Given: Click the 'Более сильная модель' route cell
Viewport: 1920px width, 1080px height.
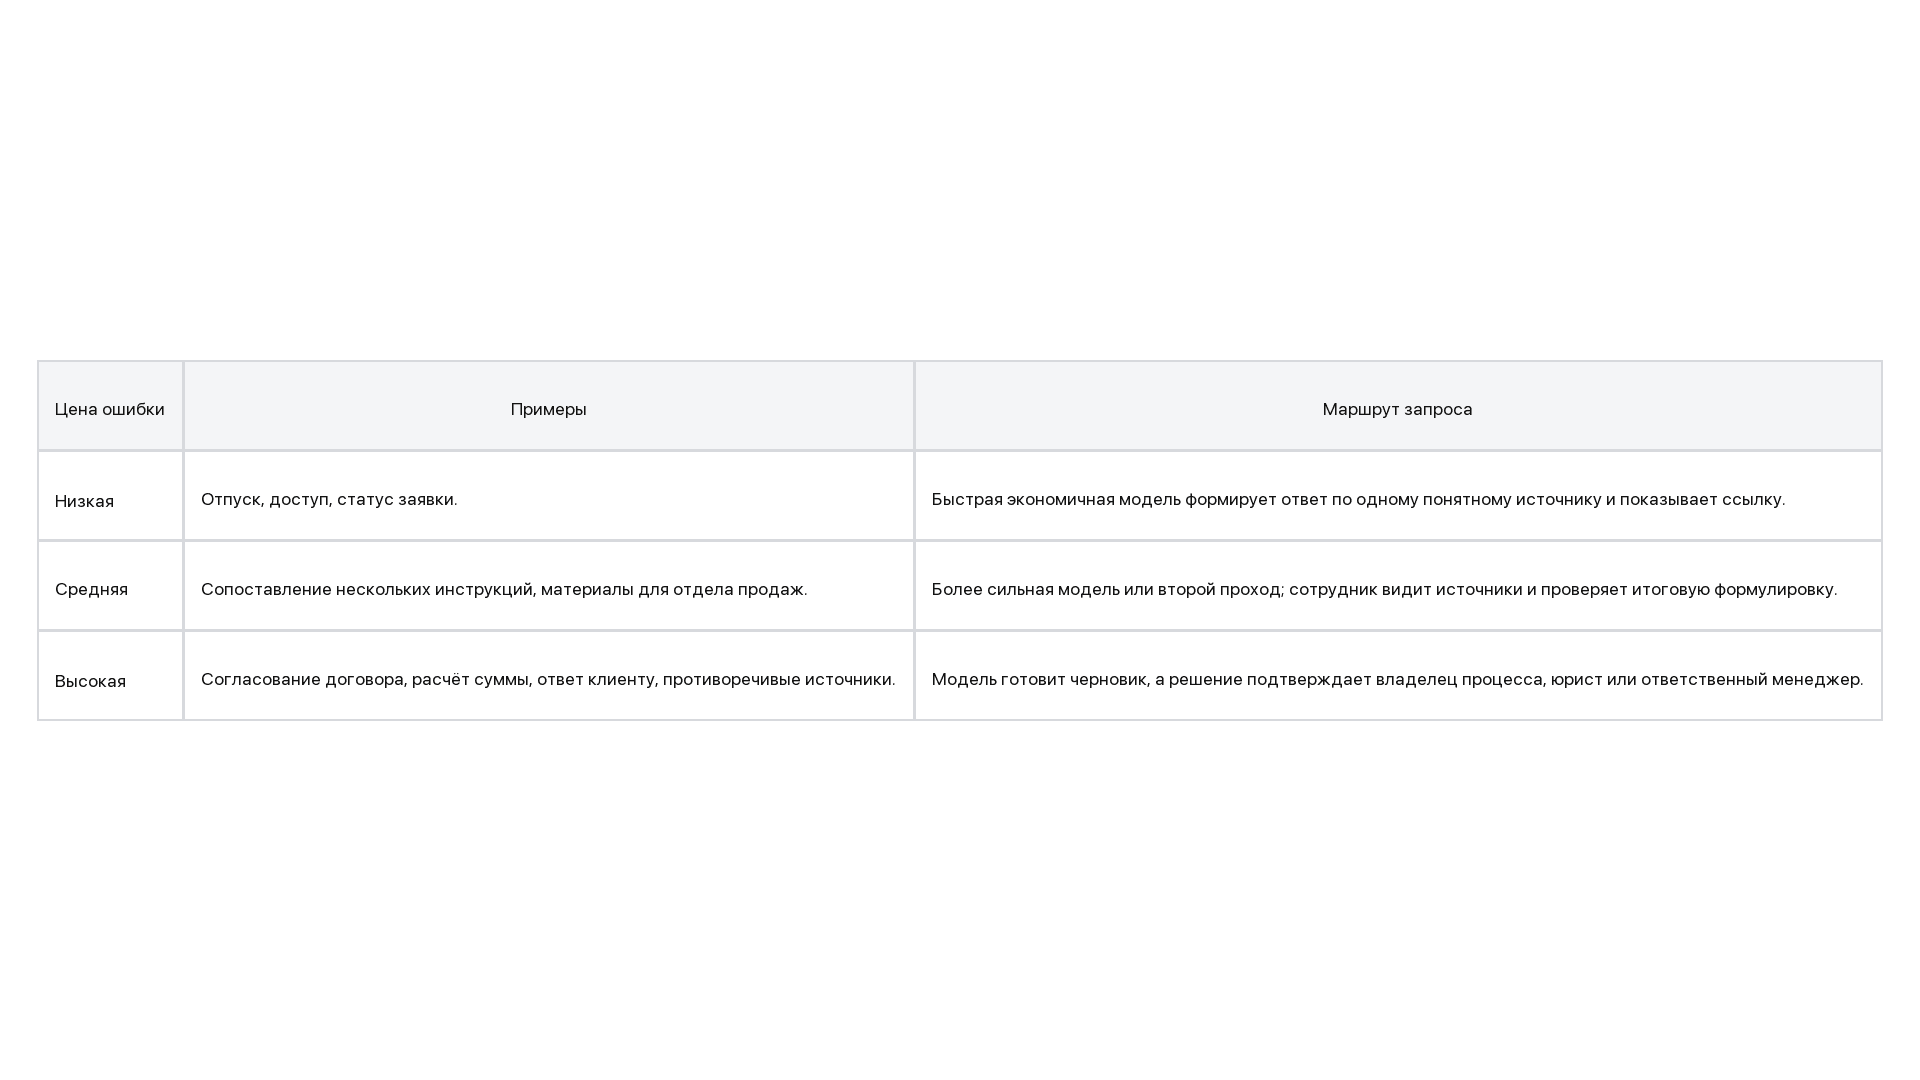Looking at the screenshot, I should (x=1398, y=586).
